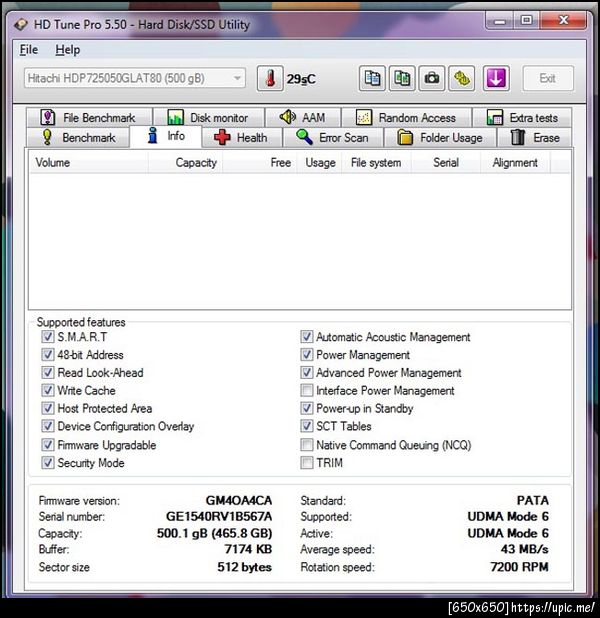Viewport: 600px width, 618px height.
Task: Click the 29°C temperature reading
Action: click(301, 79)
